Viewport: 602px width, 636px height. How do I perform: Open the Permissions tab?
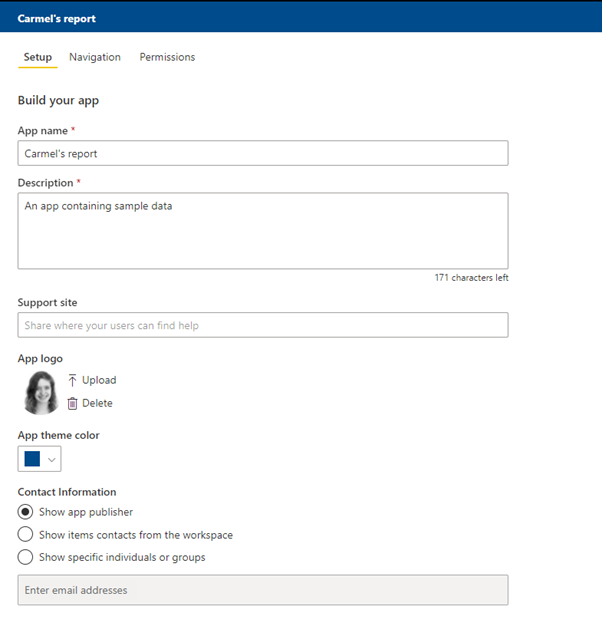167,57
